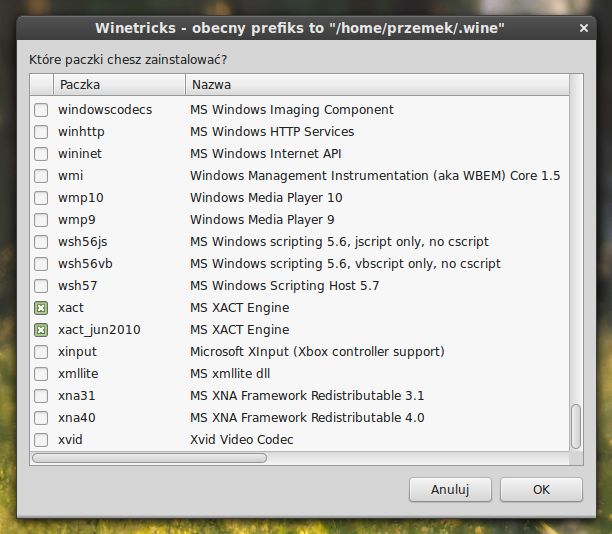This screenshot has height=534, width=612.
Task: Check the wmi package checkbox
Action: (x=41, y=176)
